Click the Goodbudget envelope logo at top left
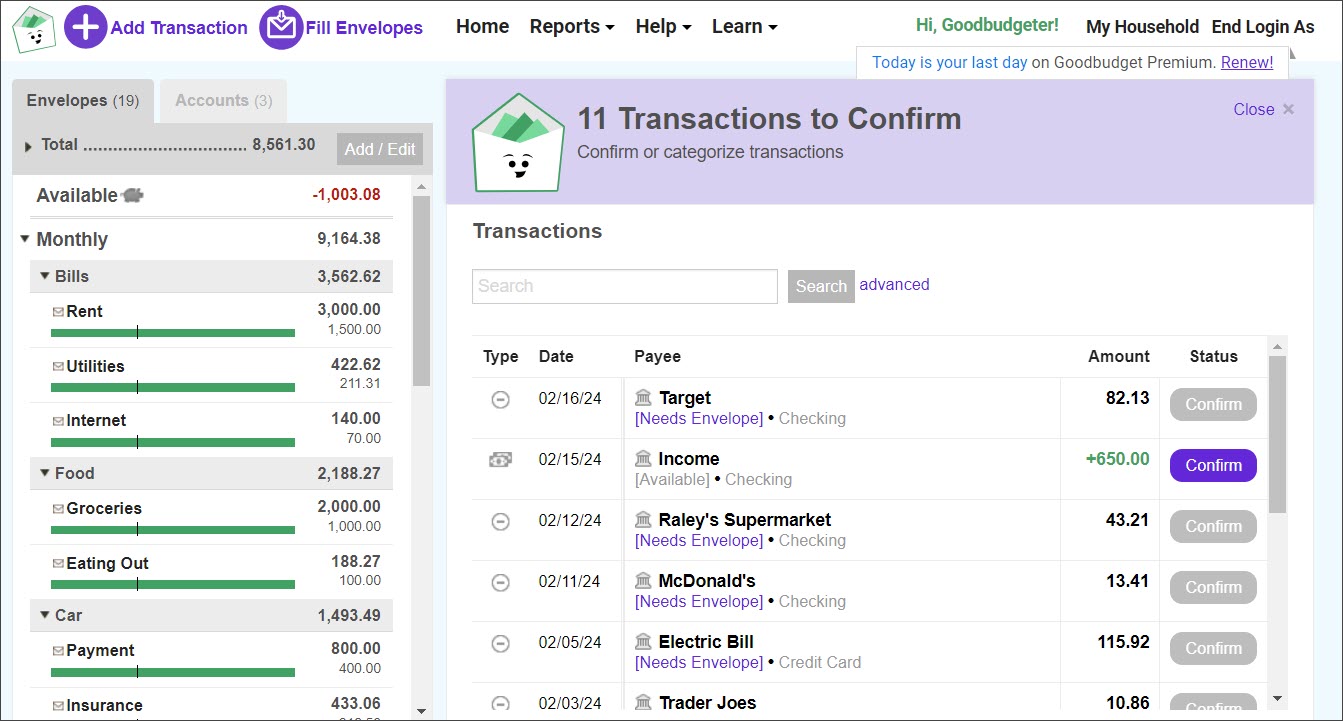 [x=34, y=29]
